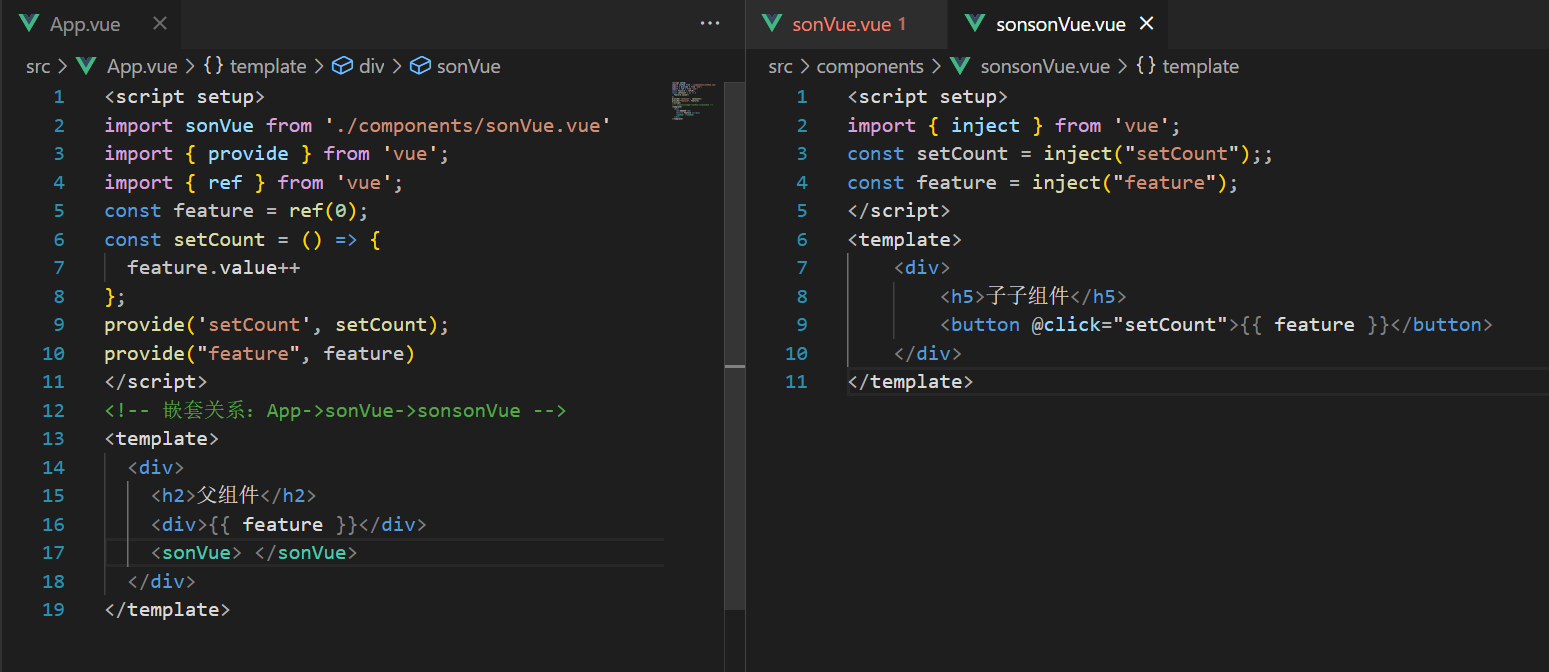Open the More Actions ellipsis menu
The image size is (1549, 672).
click(710, 24)
